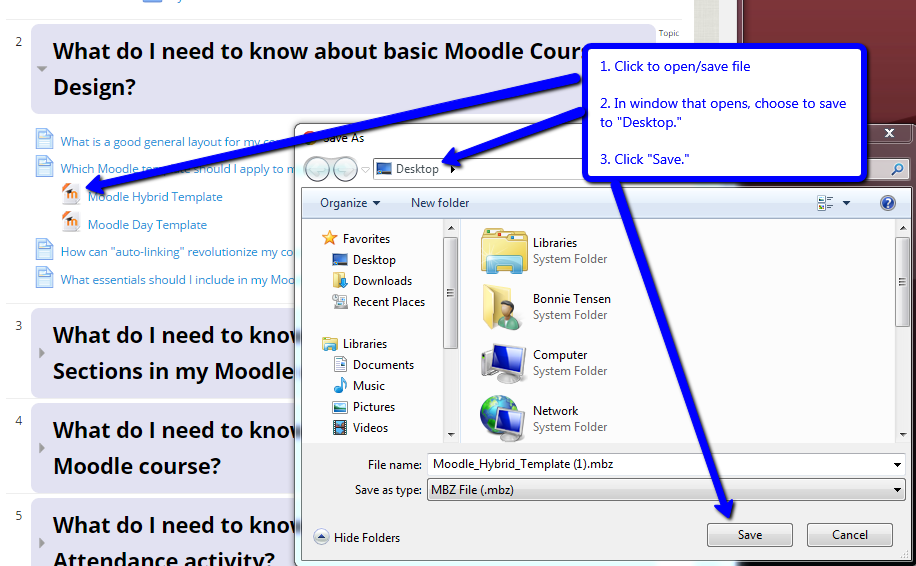The height and width of the screenshot is (566, 916).
Task: Click the Back arrow button in Save As dialog
Action: [318, 169]
